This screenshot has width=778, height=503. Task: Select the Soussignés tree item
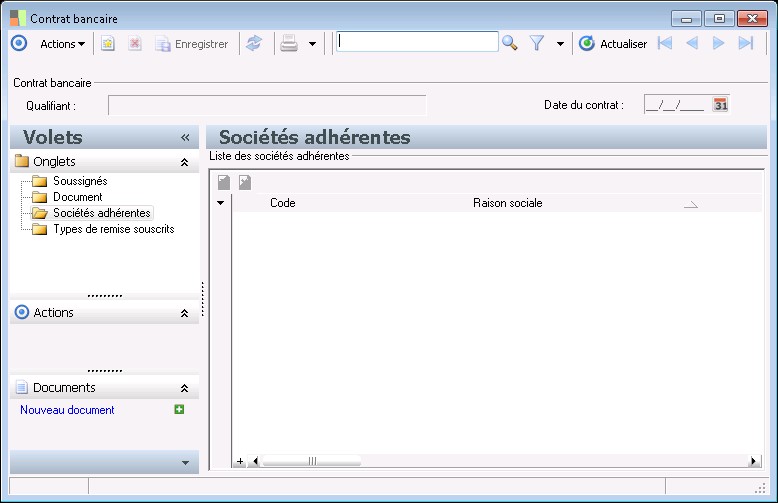pyautogui.click(x=80, y=181)
